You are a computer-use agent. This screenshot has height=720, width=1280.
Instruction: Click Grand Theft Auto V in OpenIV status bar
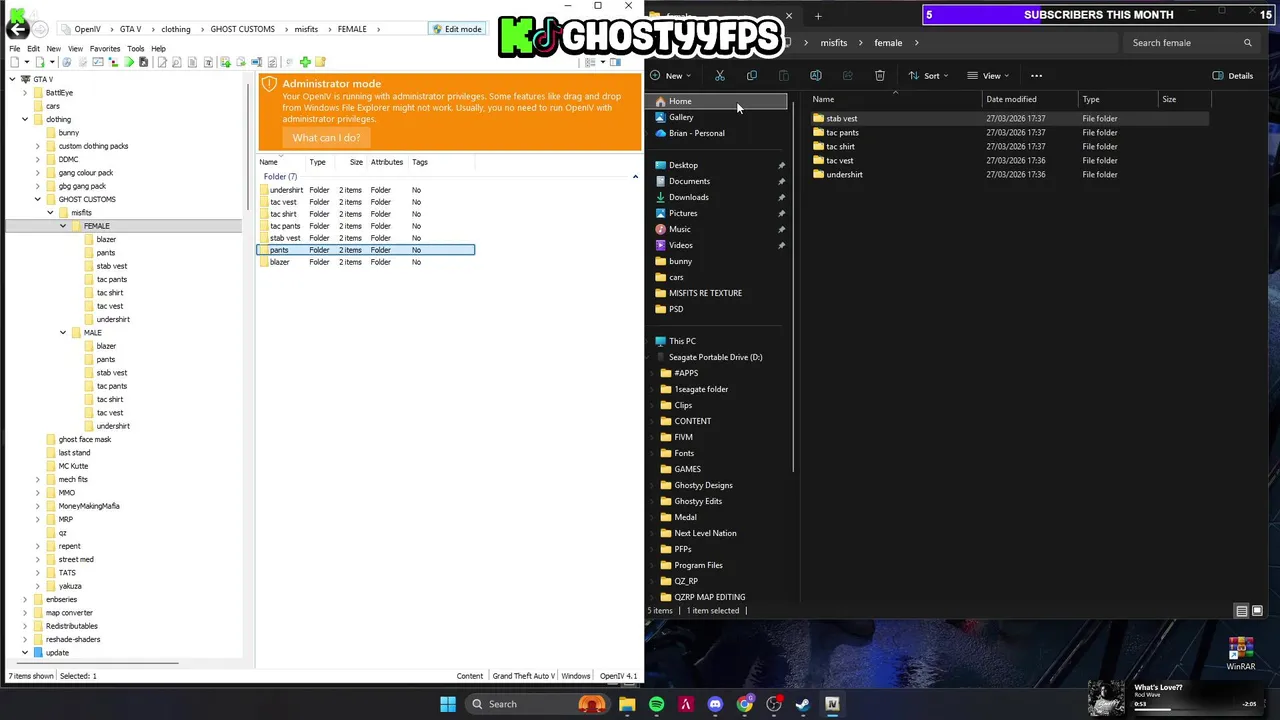point(523,676)
